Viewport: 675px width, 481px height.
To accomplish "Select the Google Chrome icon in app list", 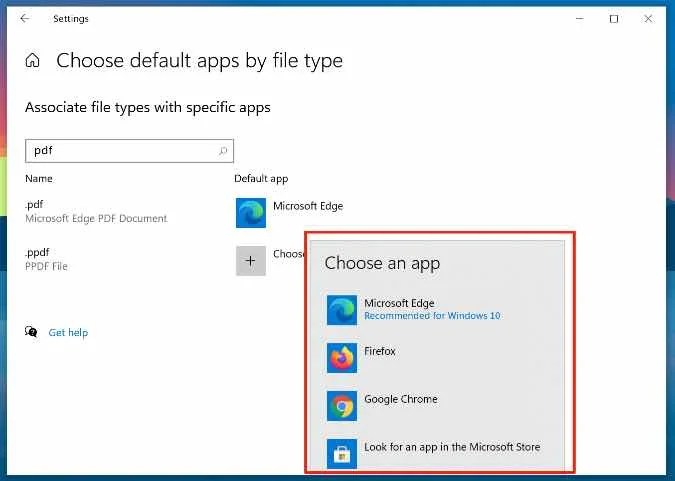I will point(342,406).
